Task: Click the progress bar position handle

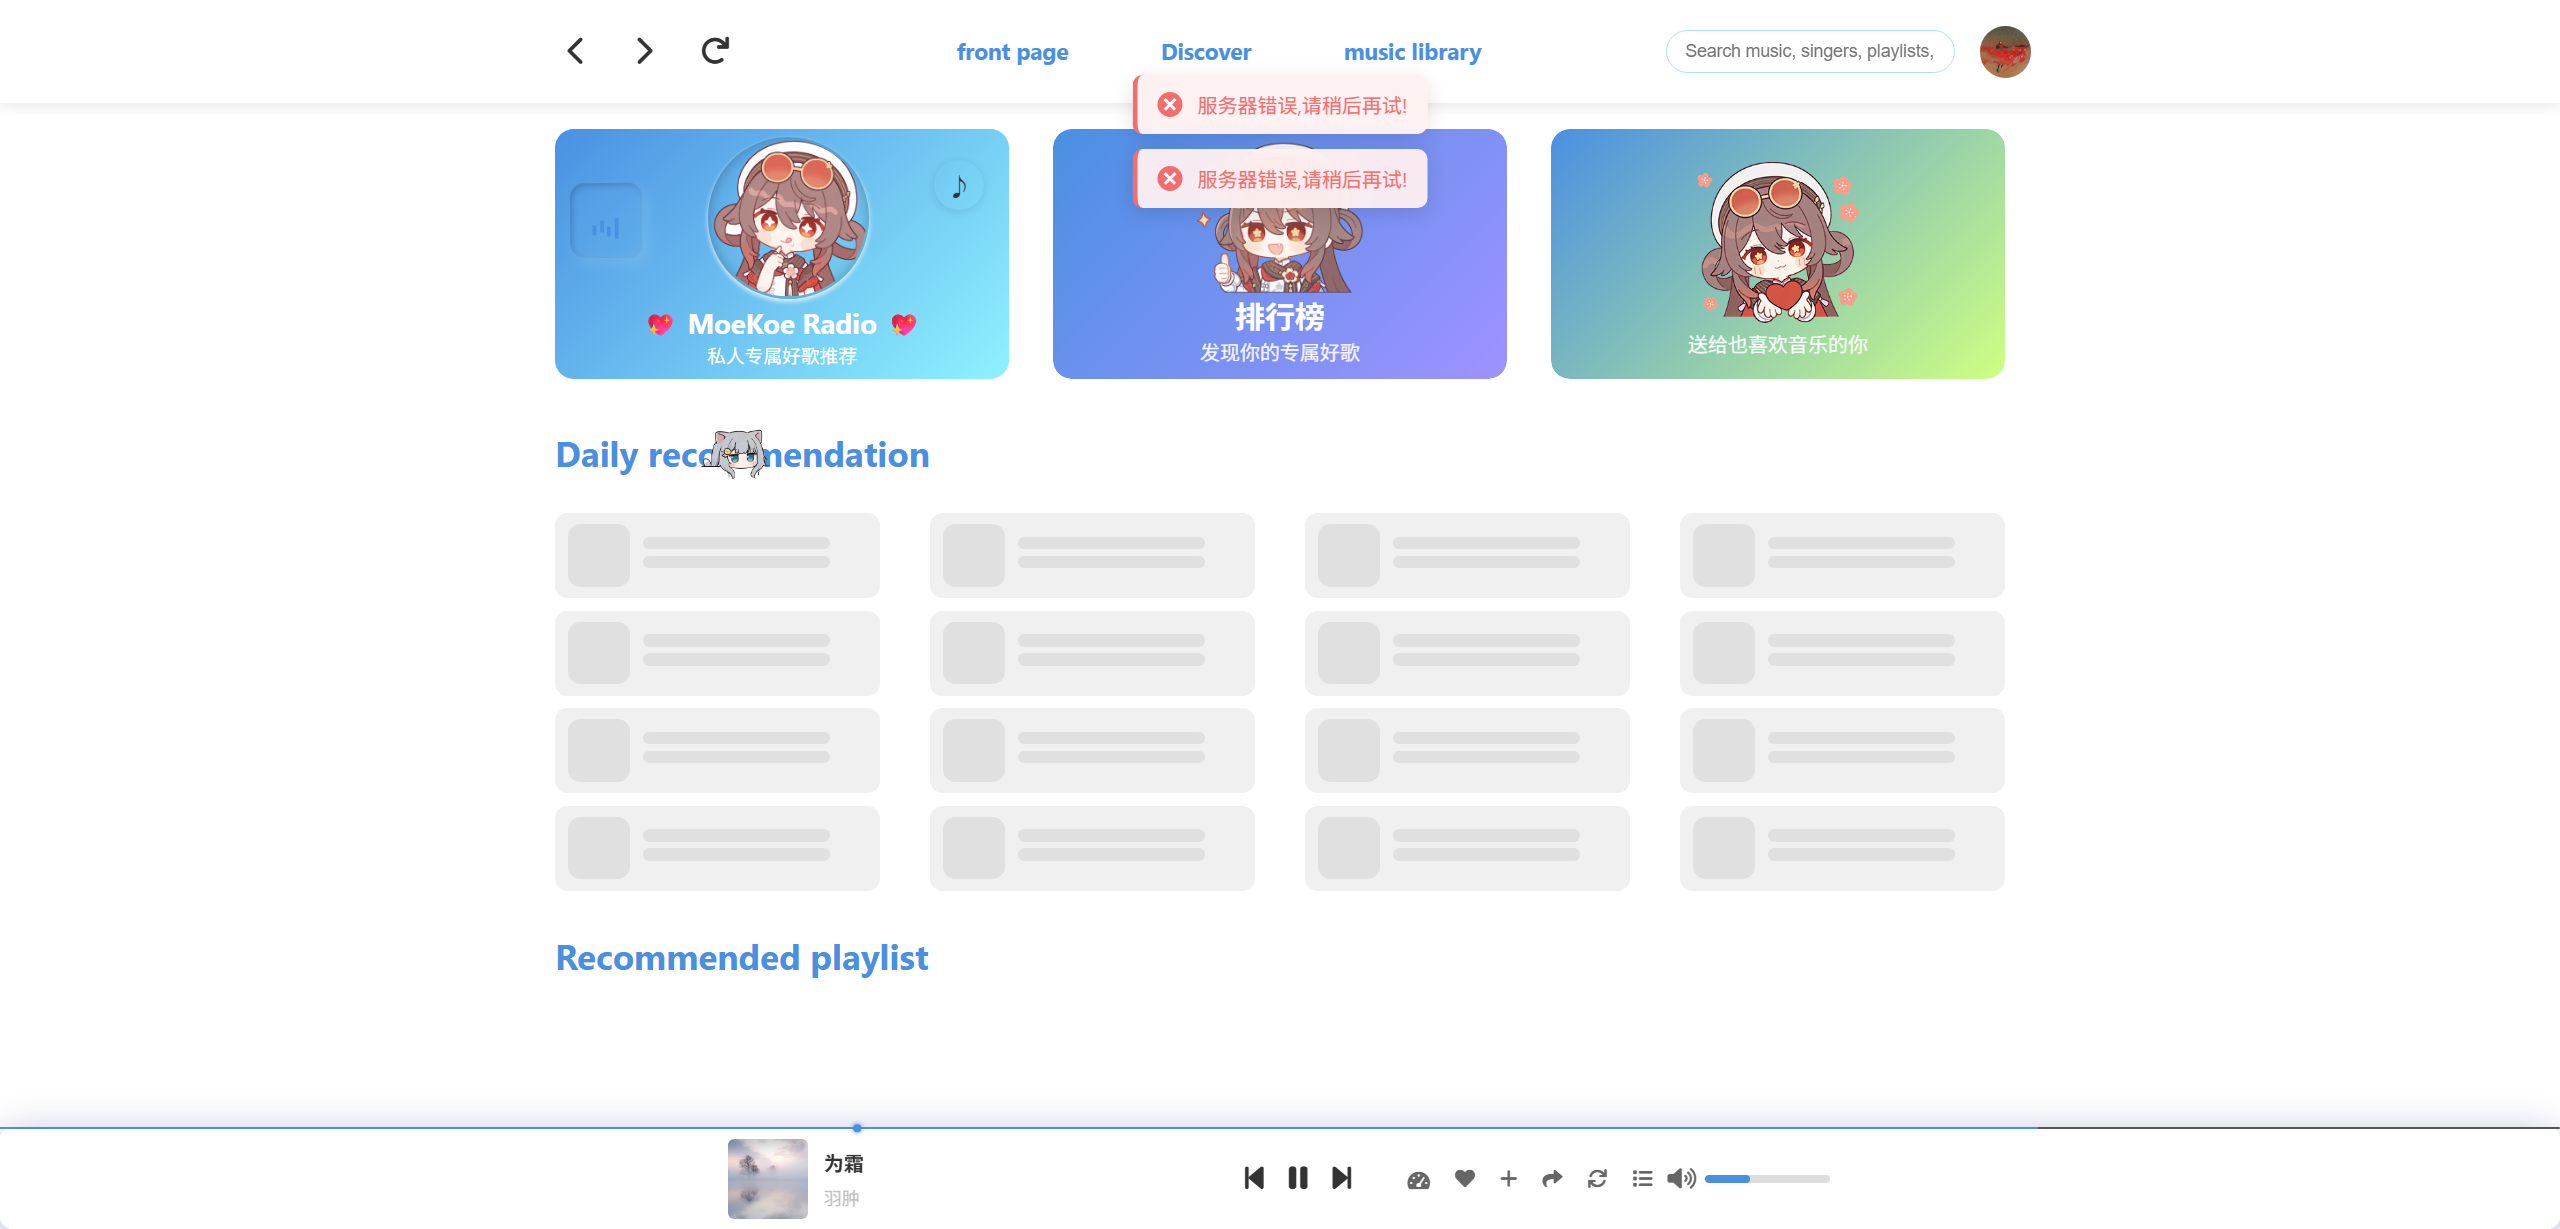Action: (857, 1128)
